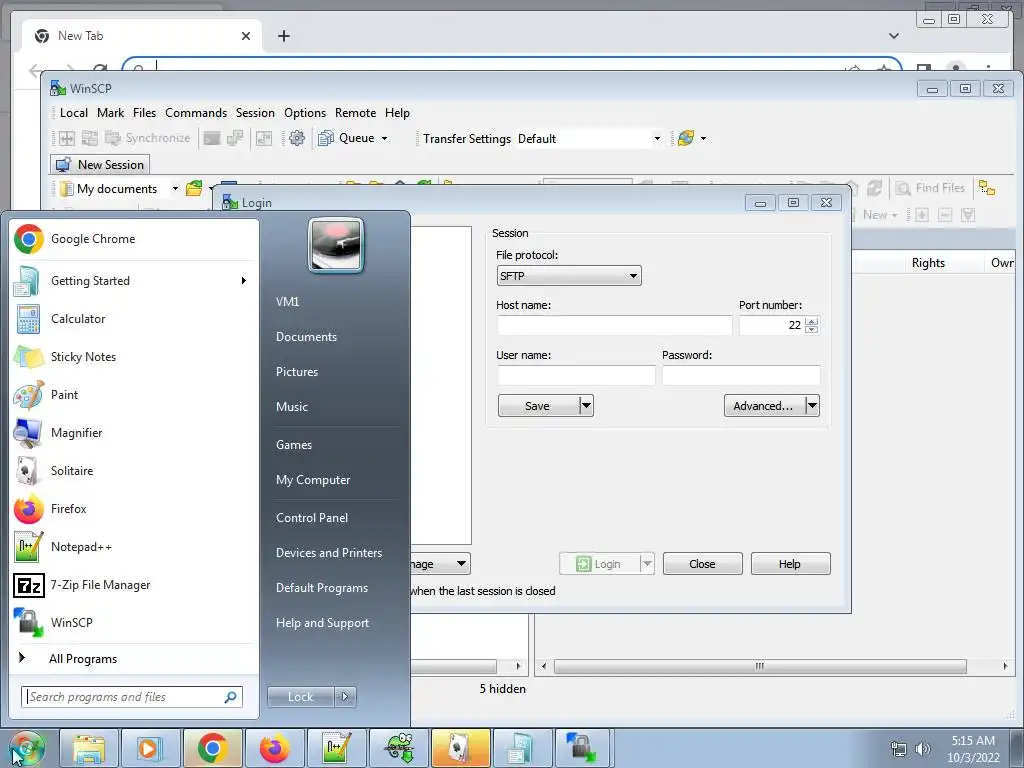
Task: Expand the Queue dropdown arrow
Action: (x=385, y=138)
